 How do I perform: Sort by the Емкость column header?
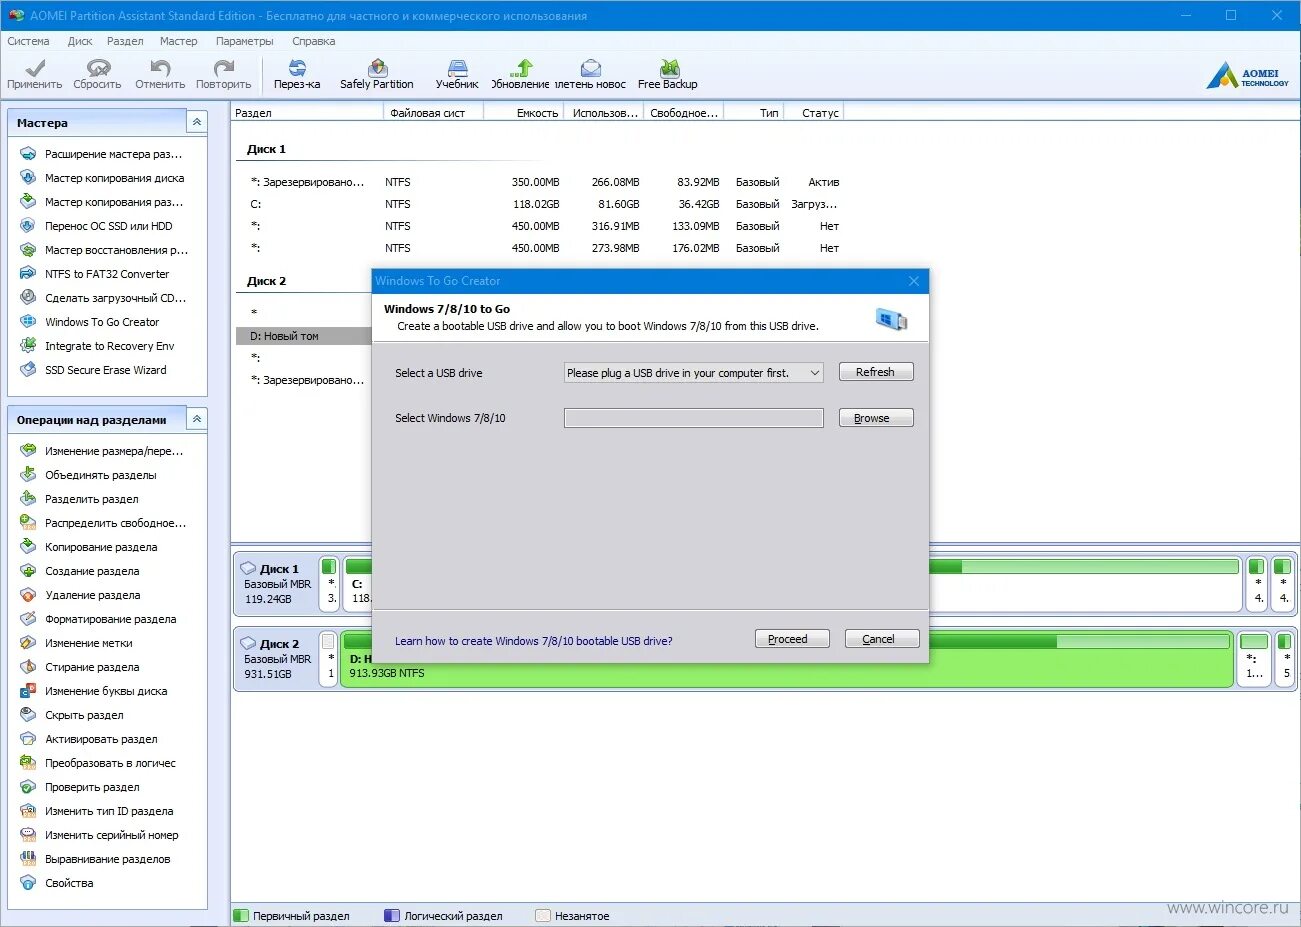524,113
